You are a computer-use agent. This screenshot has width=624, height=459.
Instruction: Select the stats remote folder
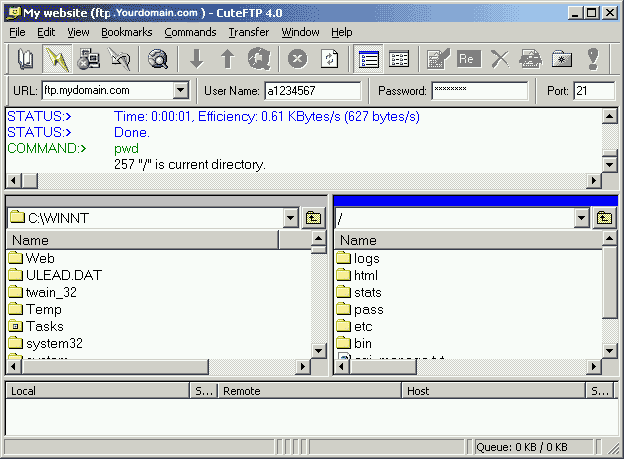click(359, 292)
